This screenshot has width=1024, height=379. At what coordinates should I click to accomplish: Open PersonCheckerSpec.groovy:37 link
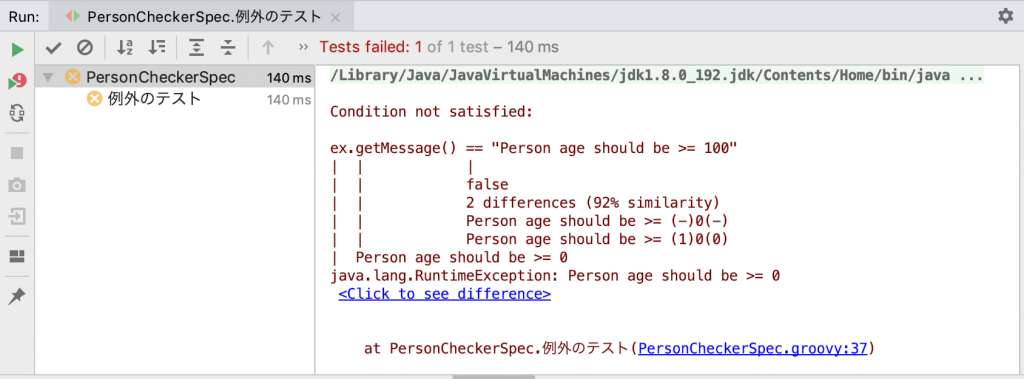pos(752,348)
